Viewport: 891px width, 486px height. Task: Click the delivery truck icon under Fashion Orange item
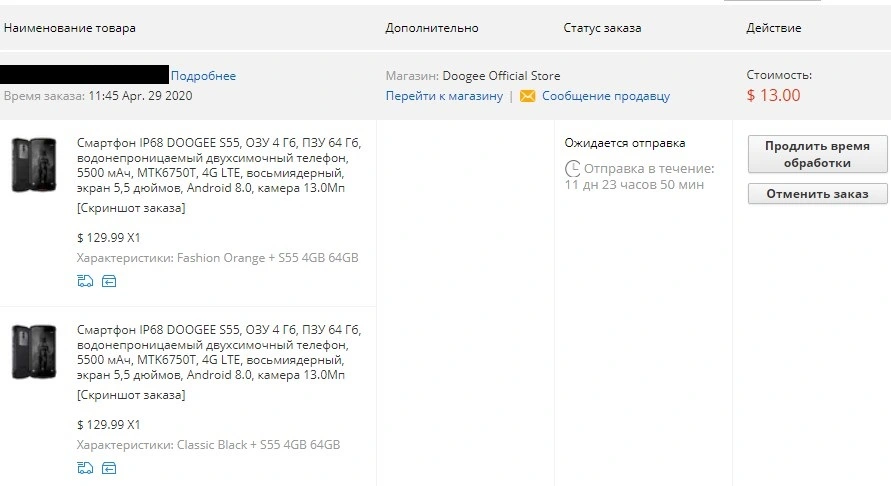(85, 281)
